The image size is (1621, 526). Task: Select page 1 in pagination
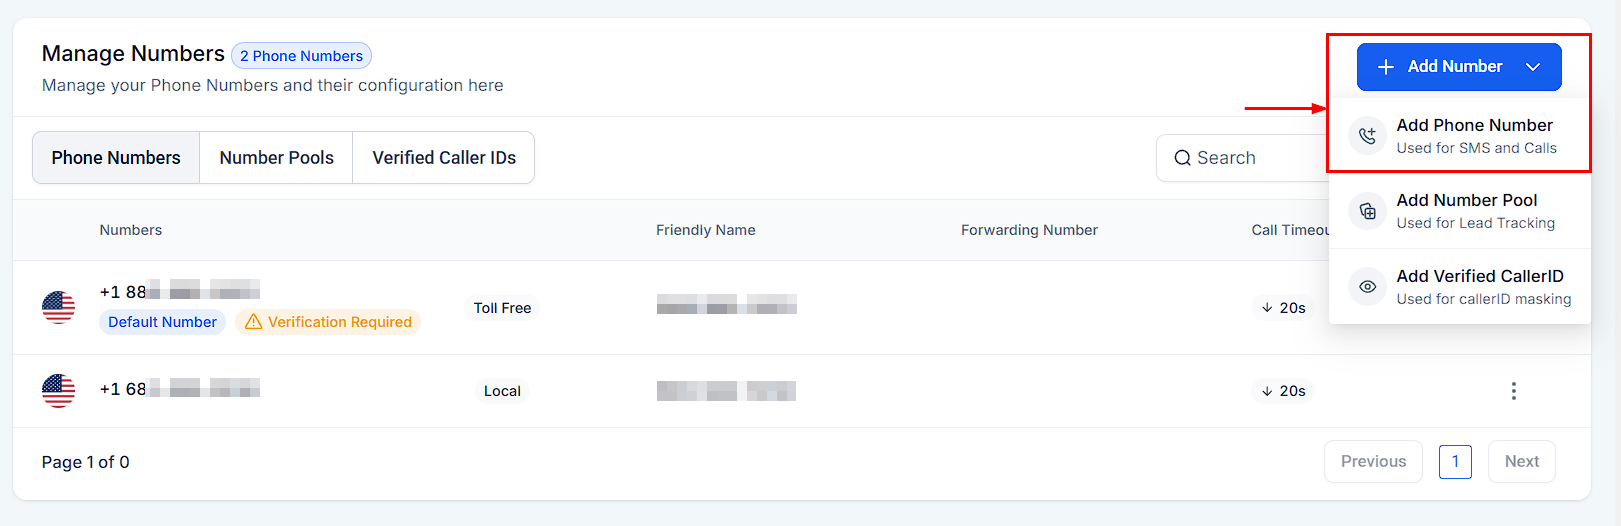tap(1455, 461)
